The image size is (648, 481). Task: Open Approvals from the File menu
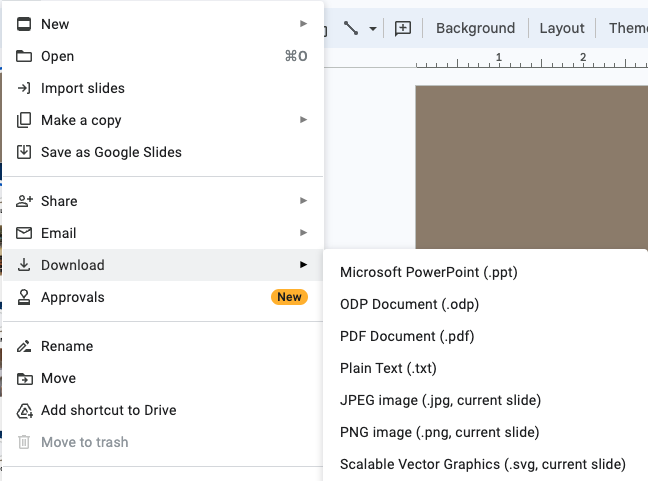pyautogui.click(x=163, y=297)
